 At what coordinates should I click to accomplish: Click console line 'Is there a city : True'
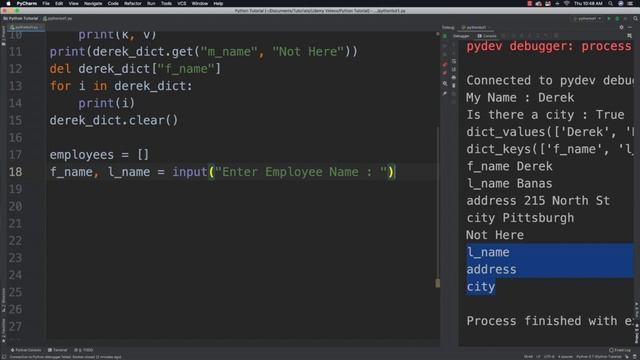click(x=545, y=115)
